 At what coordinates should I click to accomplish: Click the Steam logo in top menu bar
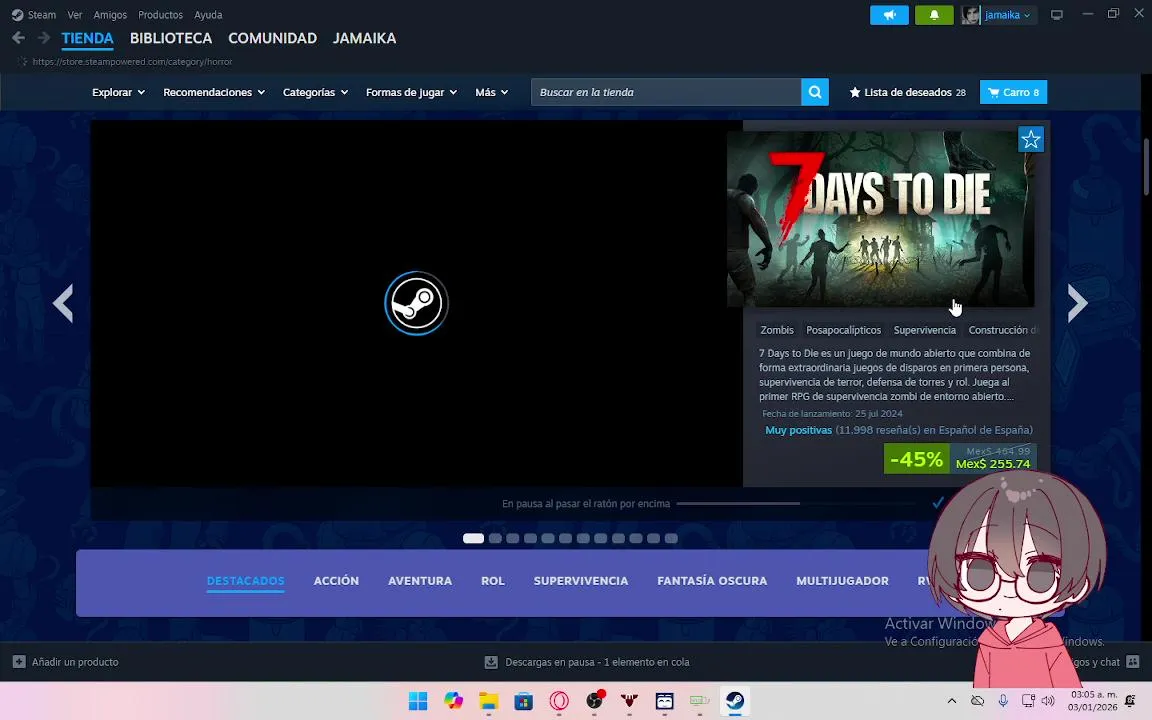tap(17, 15)
